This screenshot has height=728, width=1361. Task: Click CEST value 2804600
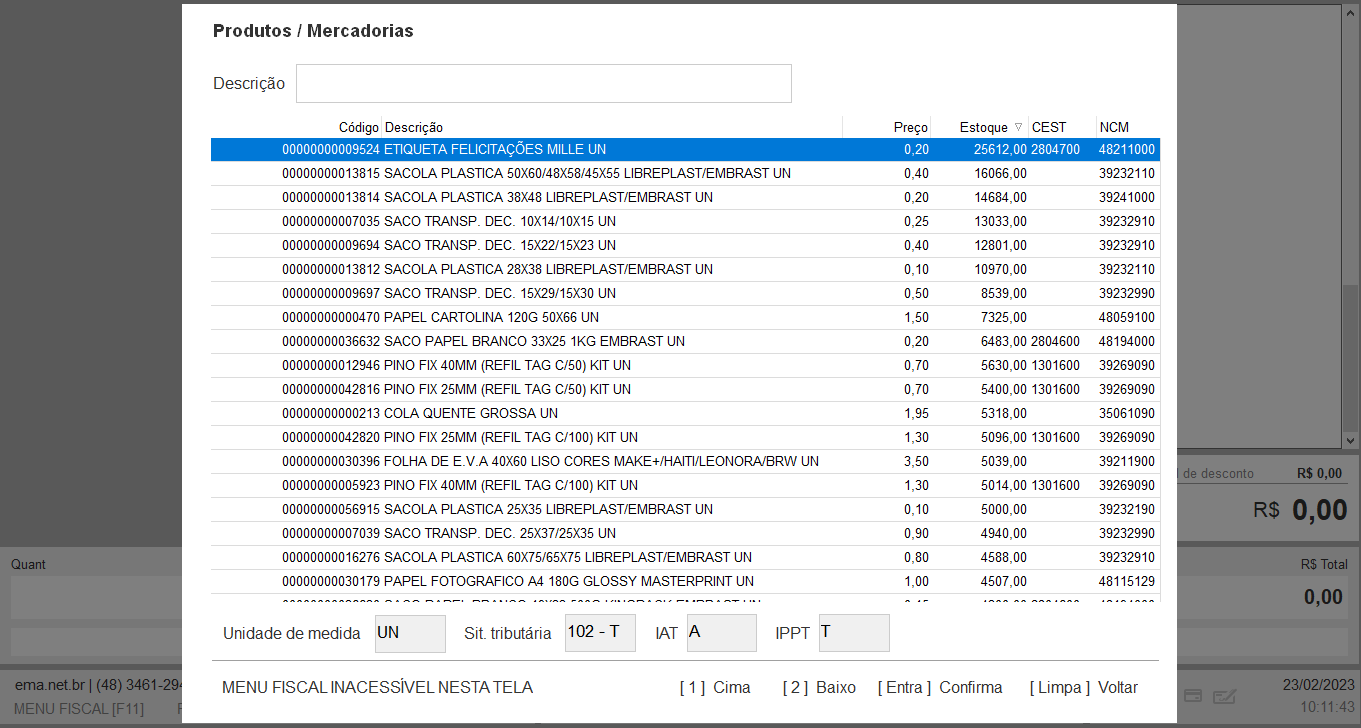1056,341
